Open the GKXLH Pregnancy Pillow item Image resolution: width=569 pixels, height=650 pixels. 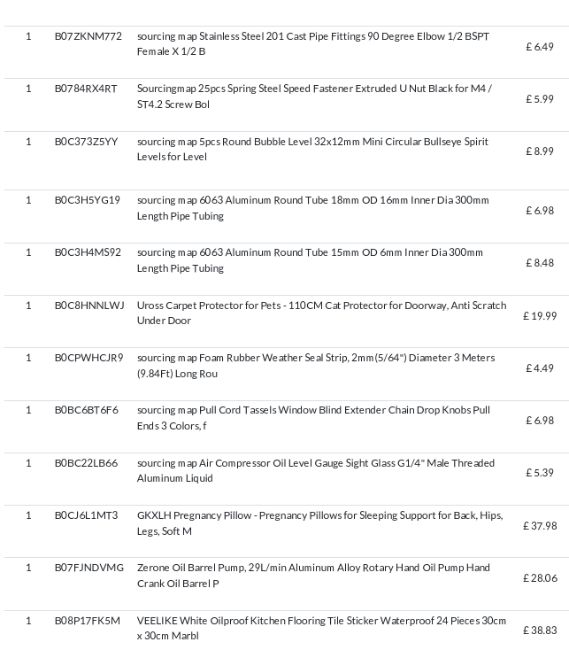320,523
